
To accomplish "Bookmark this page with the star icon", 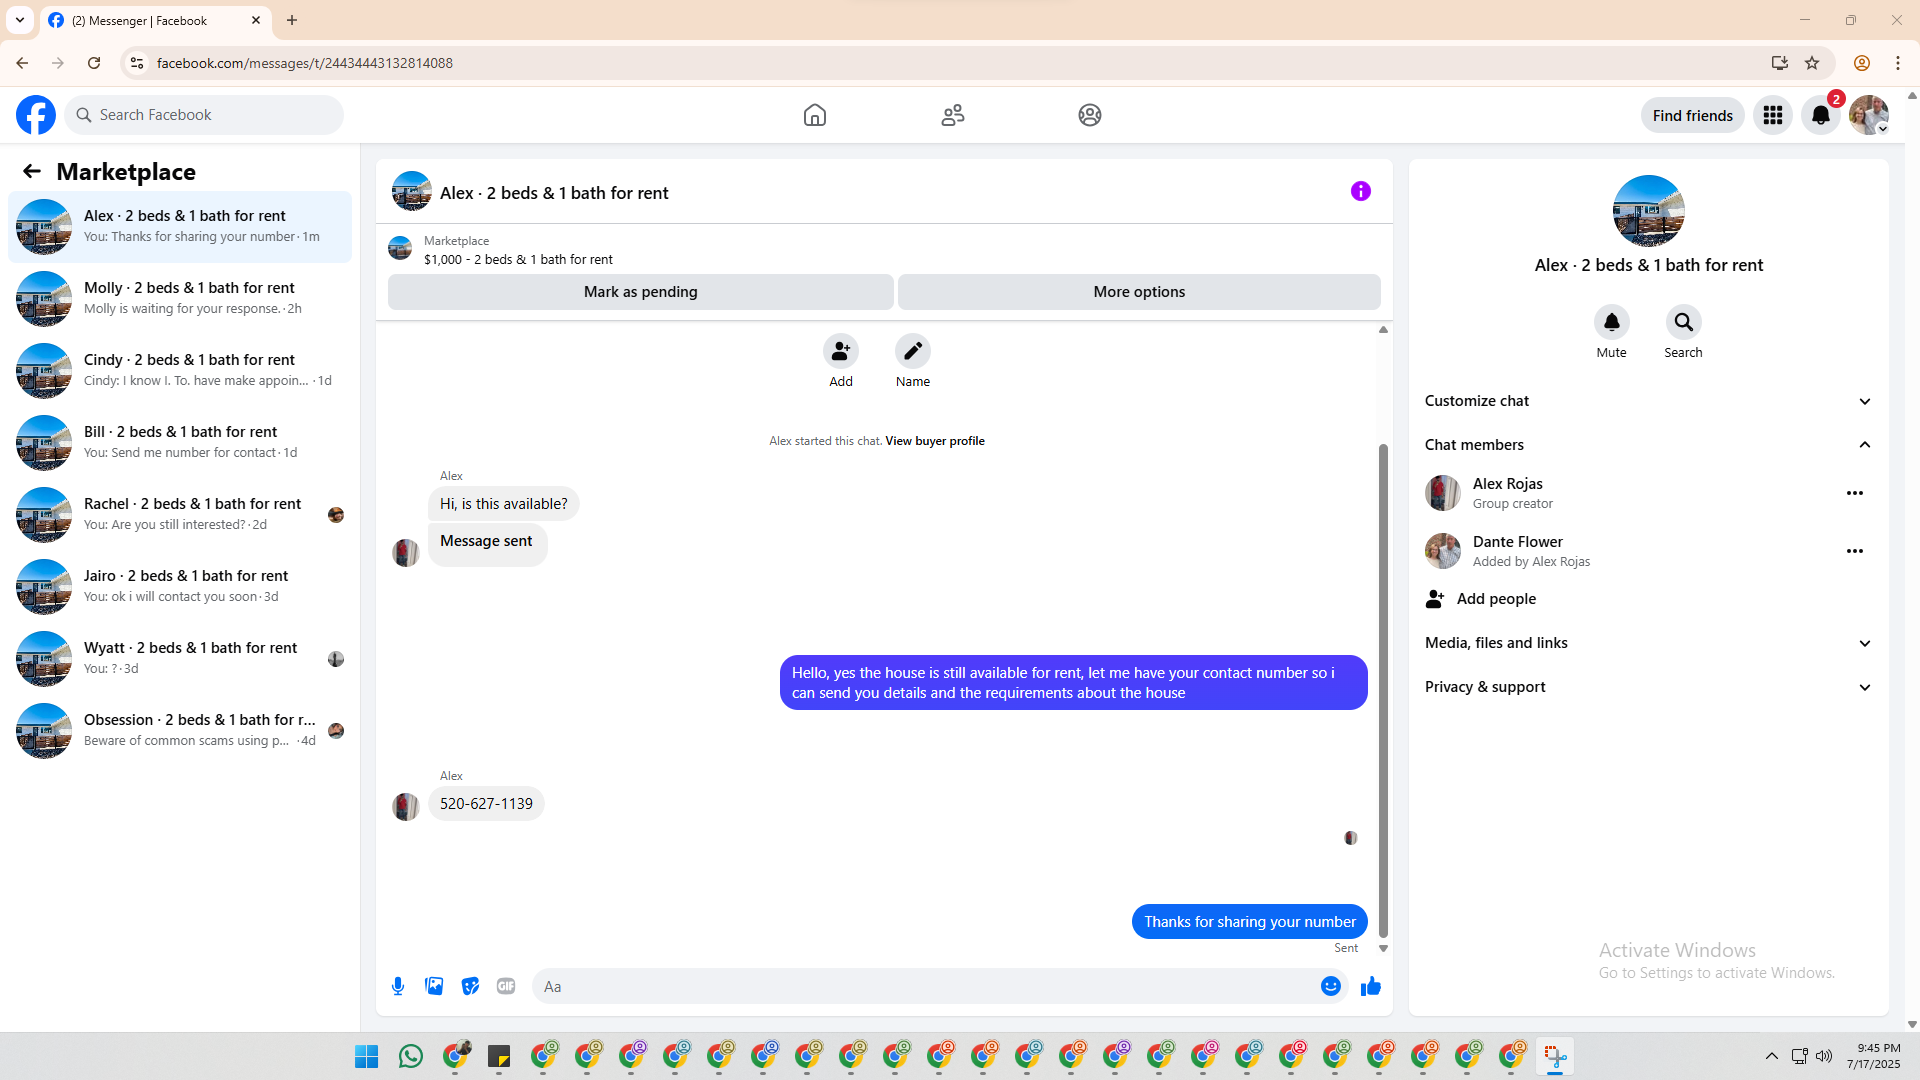I will pyautogui.click(x=1812, y=63).
